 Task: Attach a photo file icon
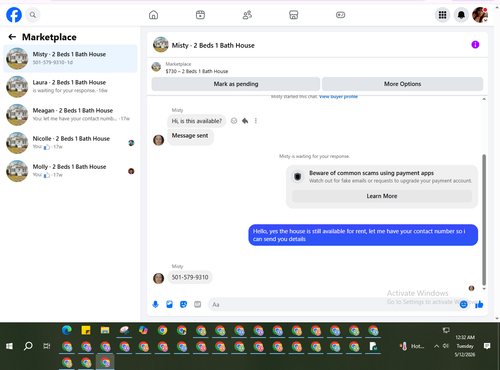tap(169, 304)
